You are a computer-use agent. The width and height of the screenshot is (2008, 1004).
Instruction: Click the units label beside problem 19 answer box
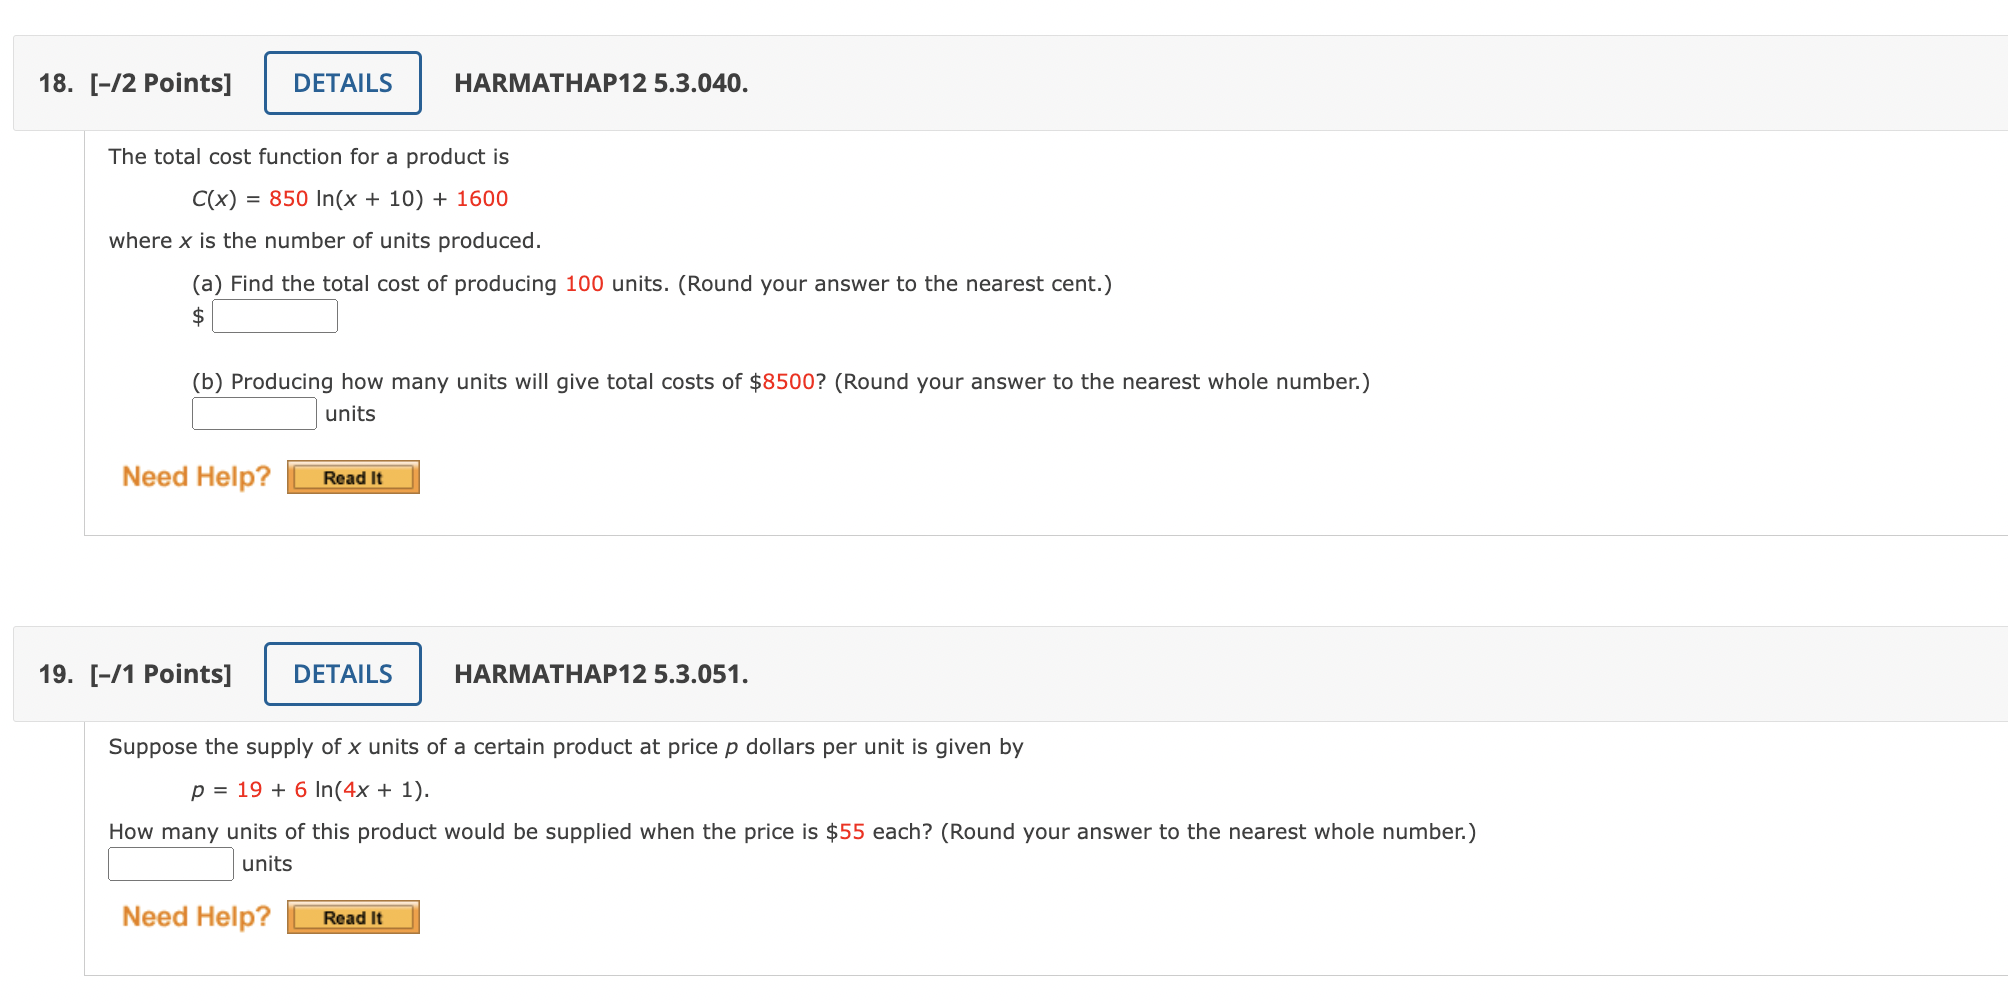[x=266, y=862]
